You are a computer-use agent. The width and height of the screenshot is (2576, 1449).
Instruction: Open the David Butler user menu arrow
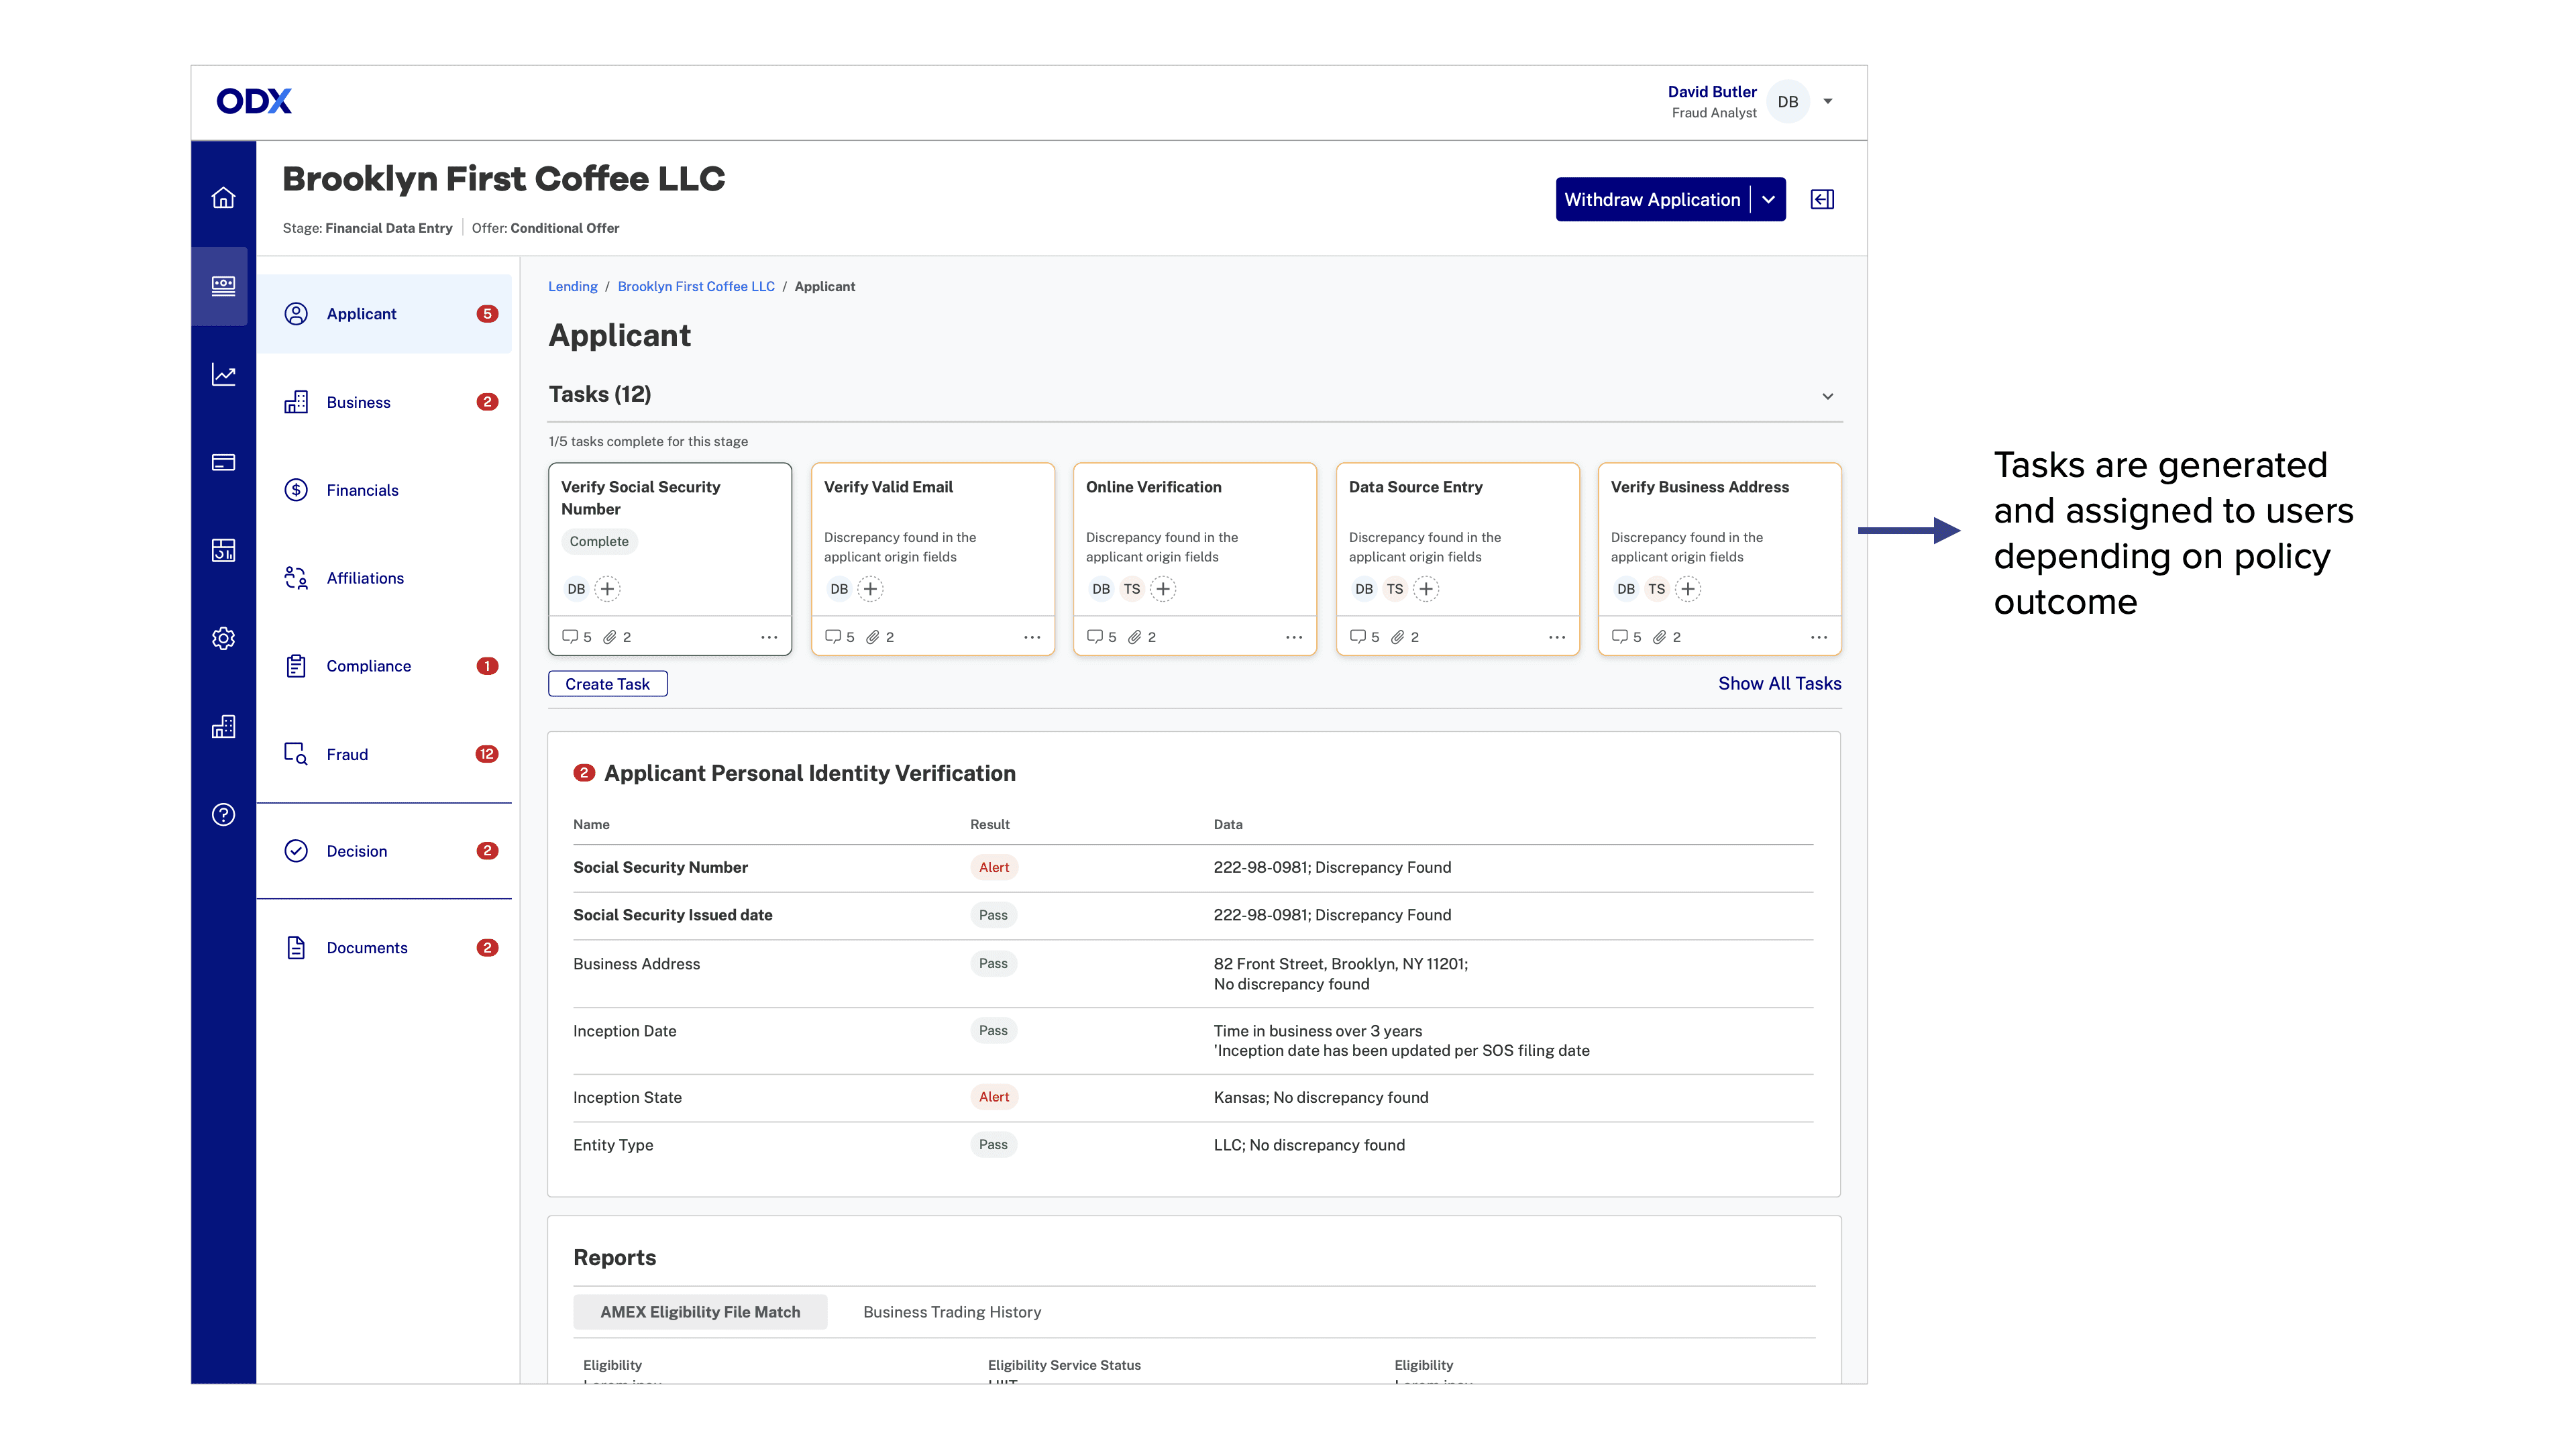[x=1827, y=101]
